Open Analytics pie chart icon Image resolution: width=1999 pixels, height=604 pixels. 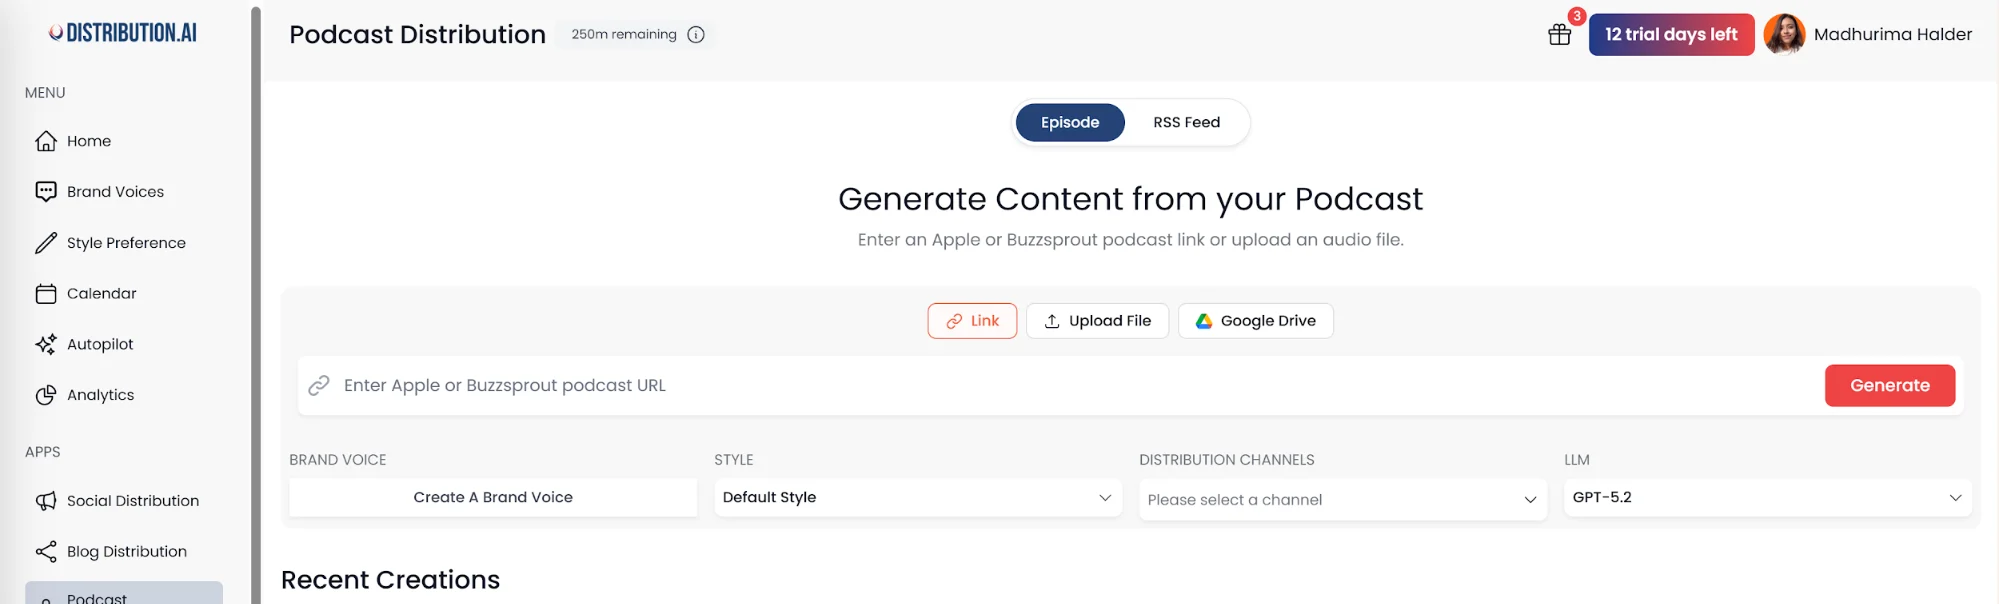tap(46, 395)
